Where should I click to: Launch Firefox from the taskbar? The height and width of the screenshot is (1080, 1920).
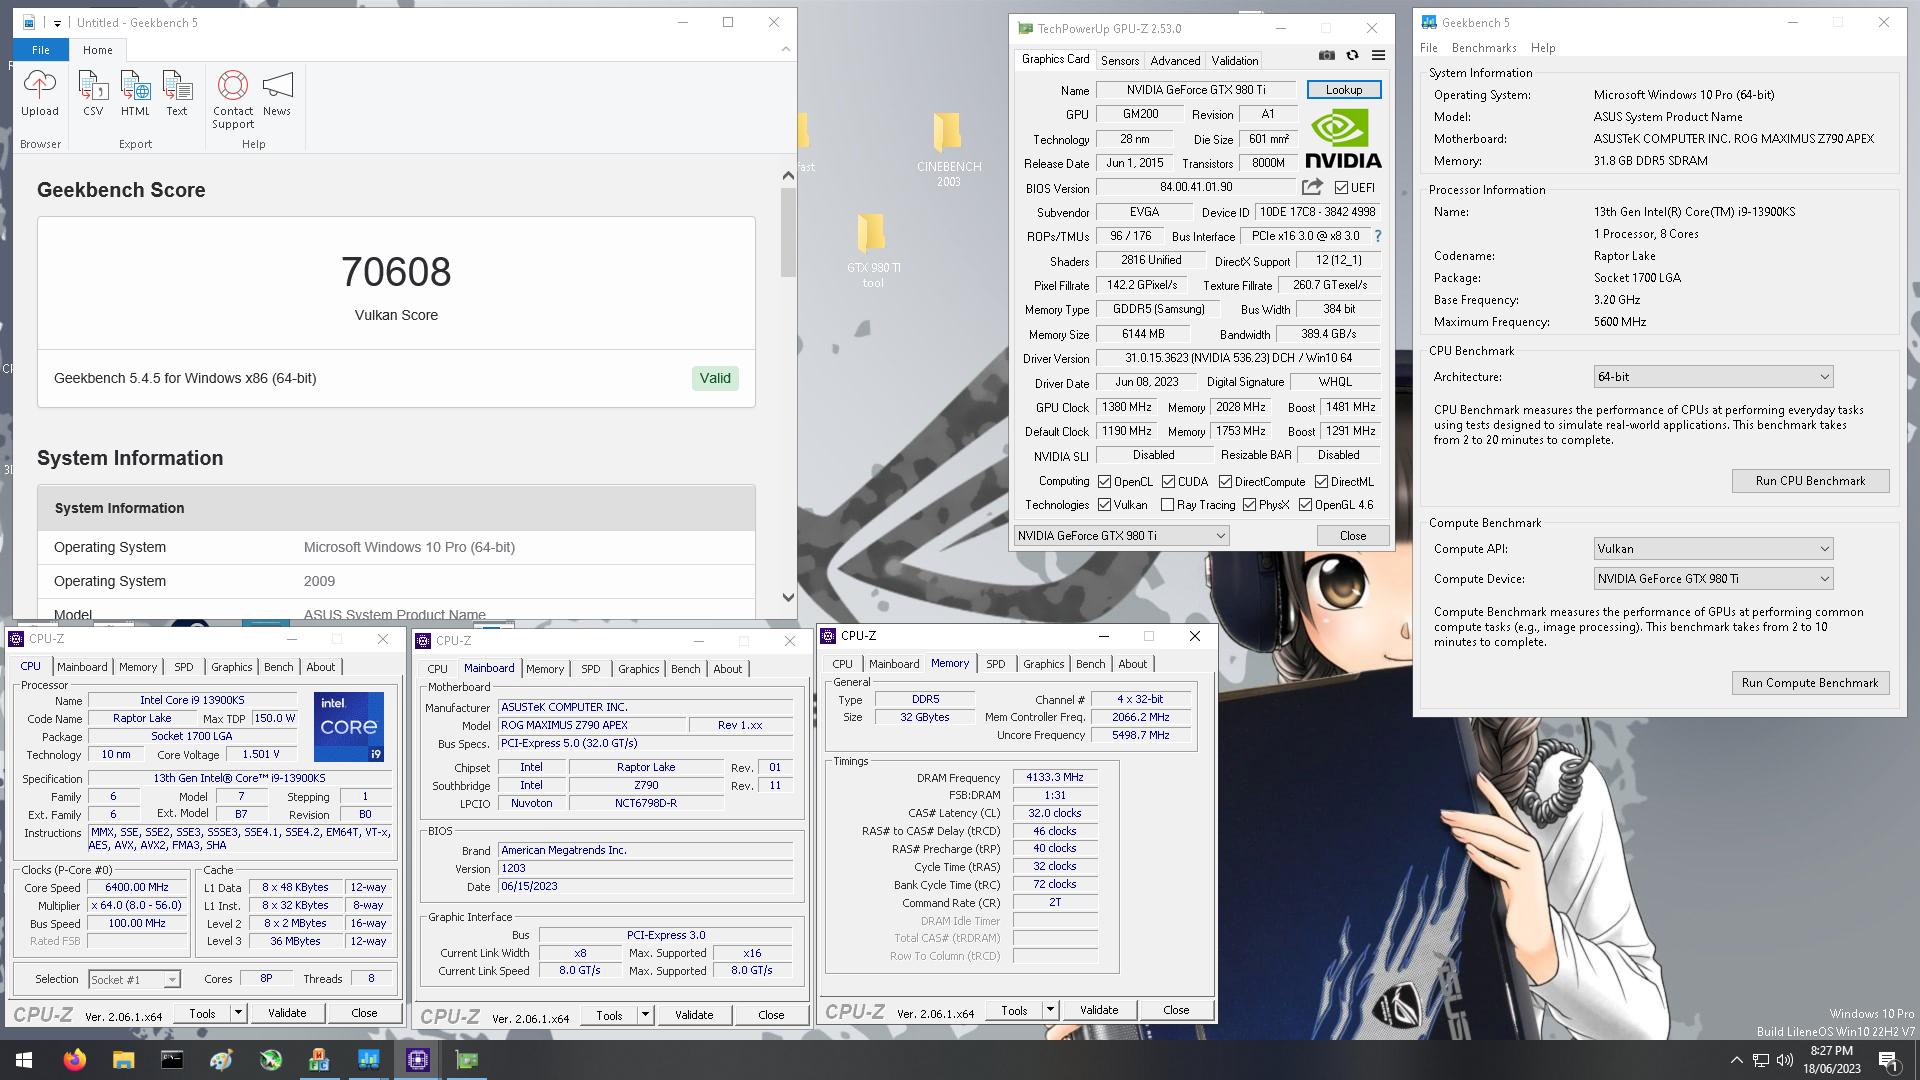click(74, 1060)
